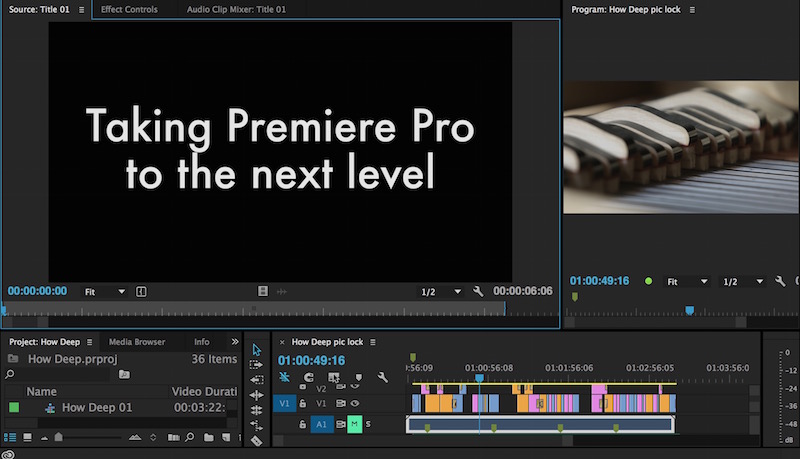This screenshot has height=459, width=800.
Task: Open Program monitor panel menu
Action: 692,10
